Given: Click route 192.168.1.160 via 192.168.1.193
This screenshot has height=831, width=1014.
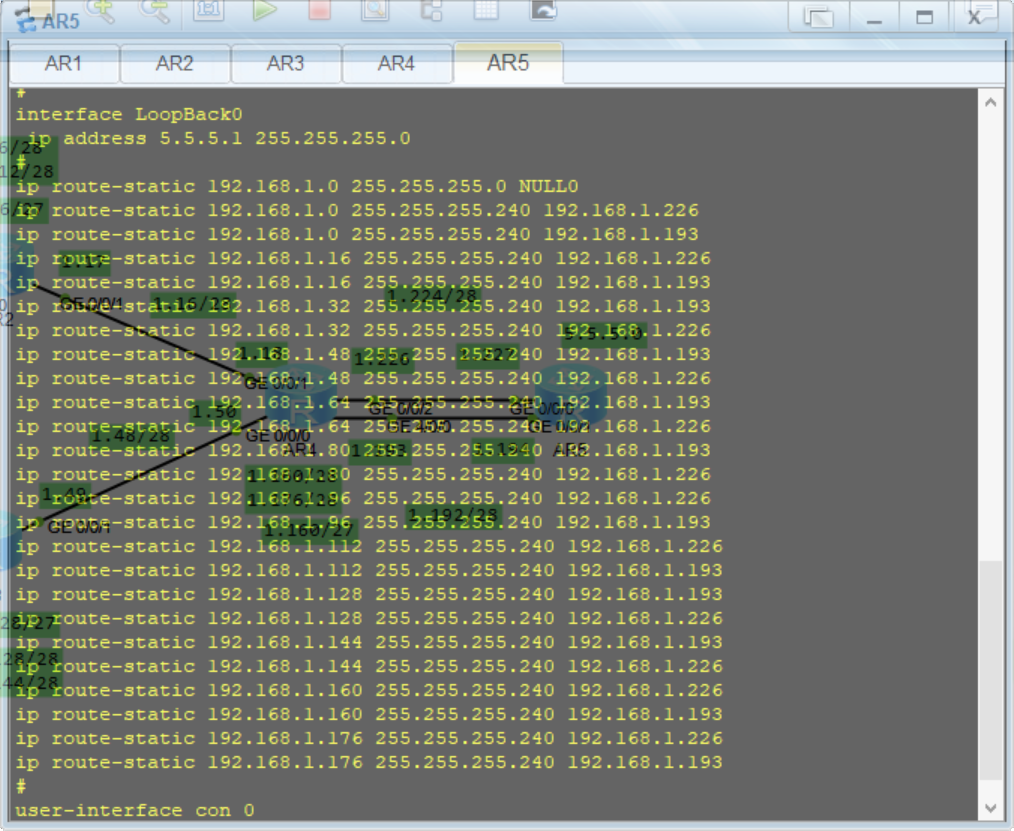Looking at the screenshot, I should (x=369, y=714).
